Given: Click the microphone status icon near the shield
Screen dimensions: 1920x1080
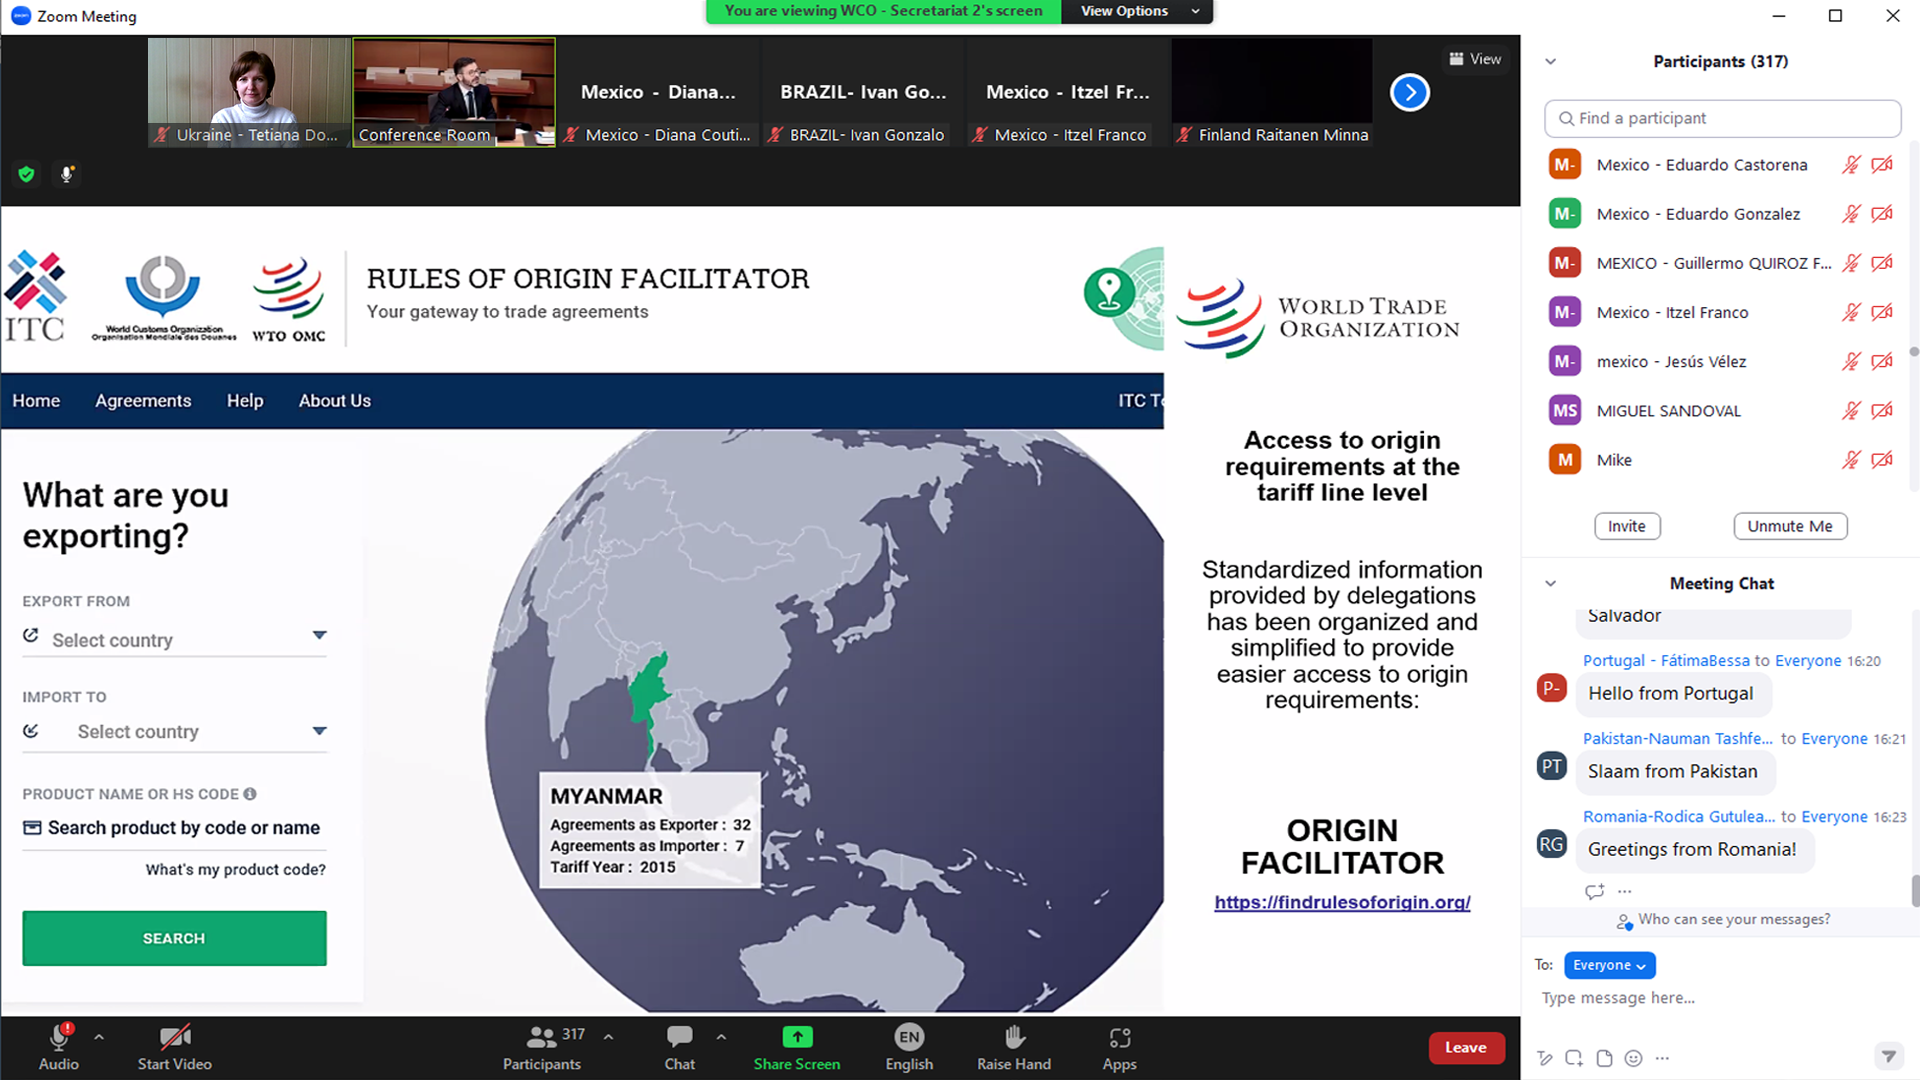Looking at the screenshot, I should (67, 174).
